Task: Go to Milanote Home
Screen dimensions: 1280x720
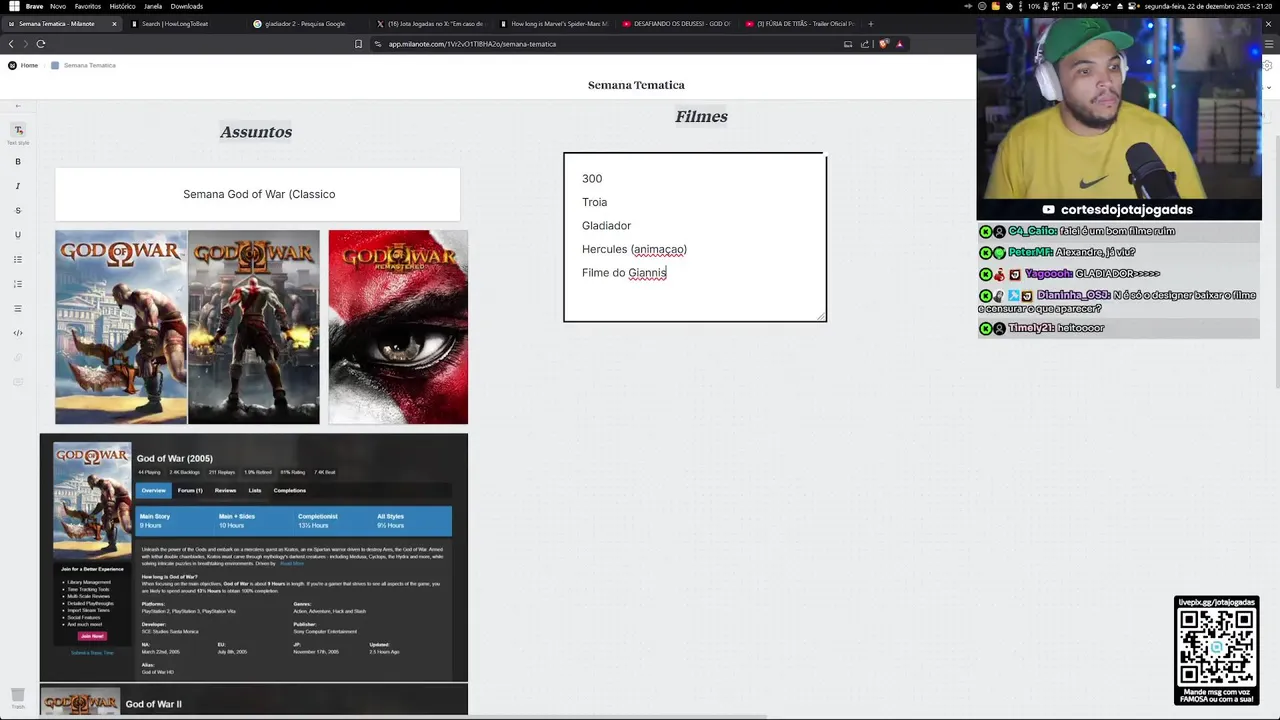Action: [23, 65]
